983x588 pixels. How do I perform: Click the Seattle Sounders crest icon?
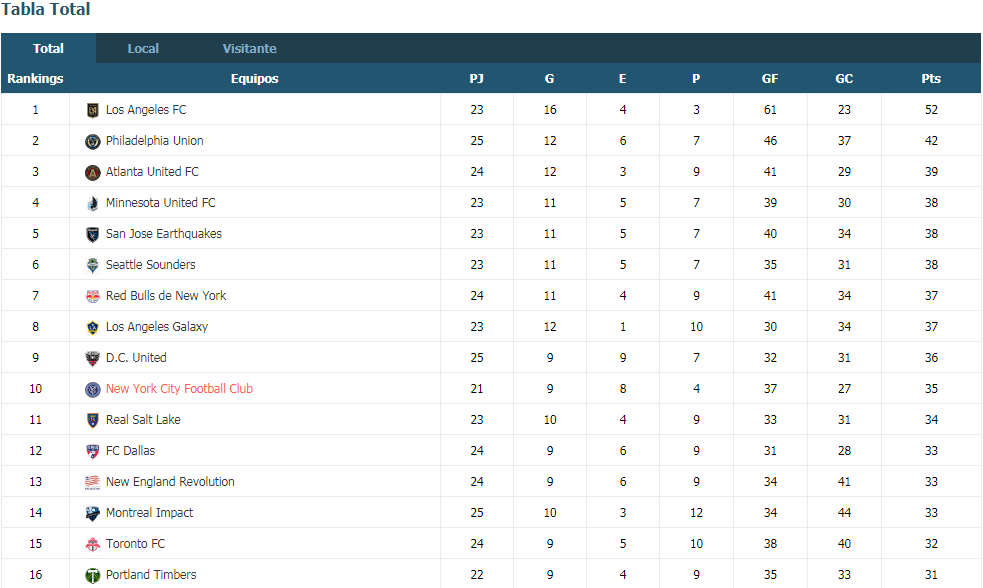click(93, 265)
